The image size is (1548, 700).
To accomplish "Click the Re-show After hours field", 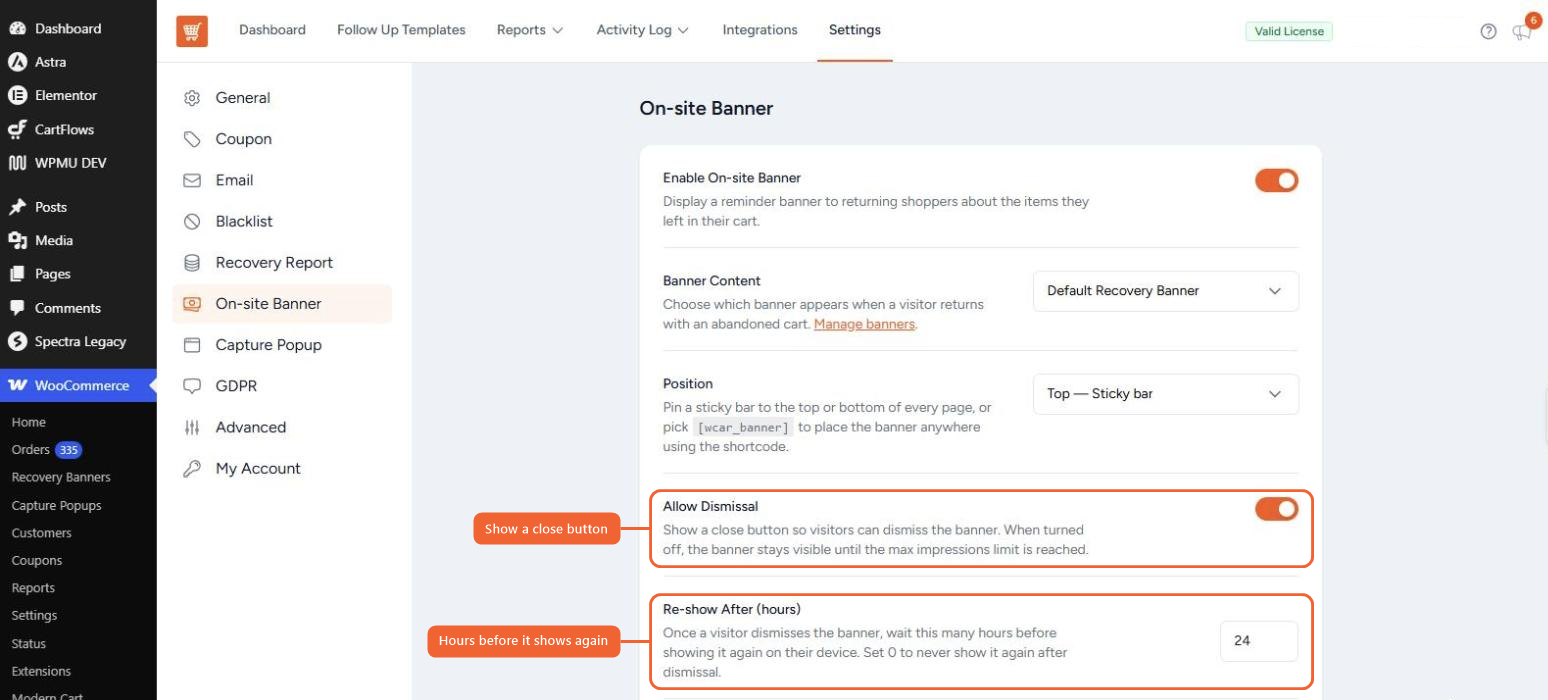I will pyautogui.click(x=1259, y=641).
